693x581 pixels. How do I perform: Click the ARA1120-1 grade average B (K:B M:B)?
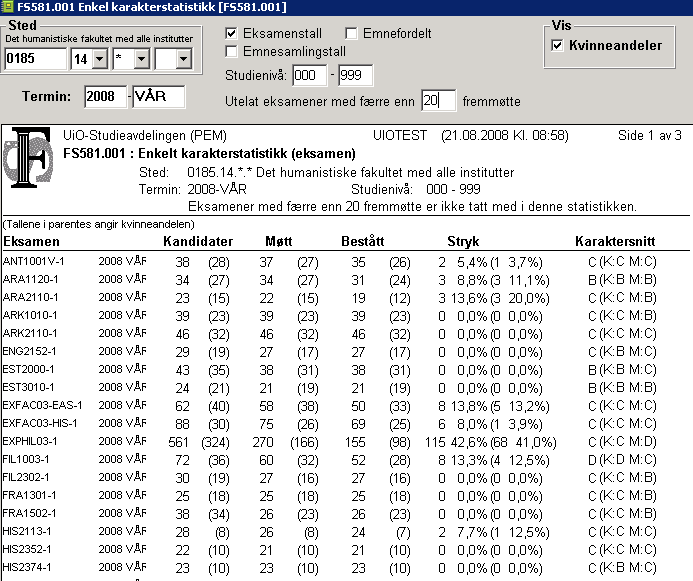click(622, 280)
